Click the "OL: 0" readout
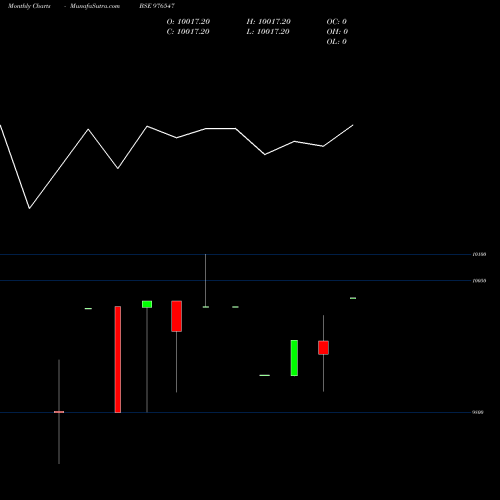Viewport: 500px width, 500px height. (x=336, y=42)
